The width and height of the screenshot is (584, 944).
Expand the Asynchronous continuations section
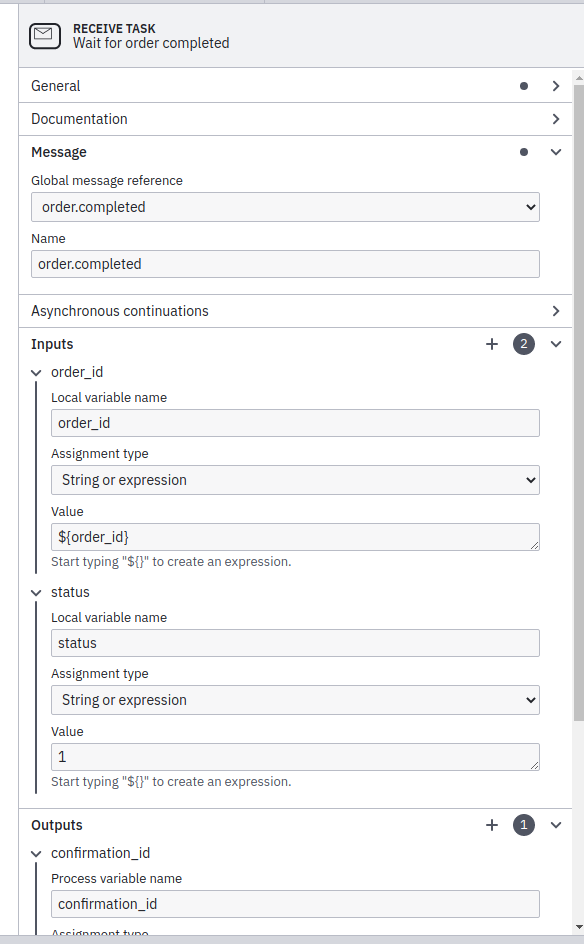tap(556, 311)
